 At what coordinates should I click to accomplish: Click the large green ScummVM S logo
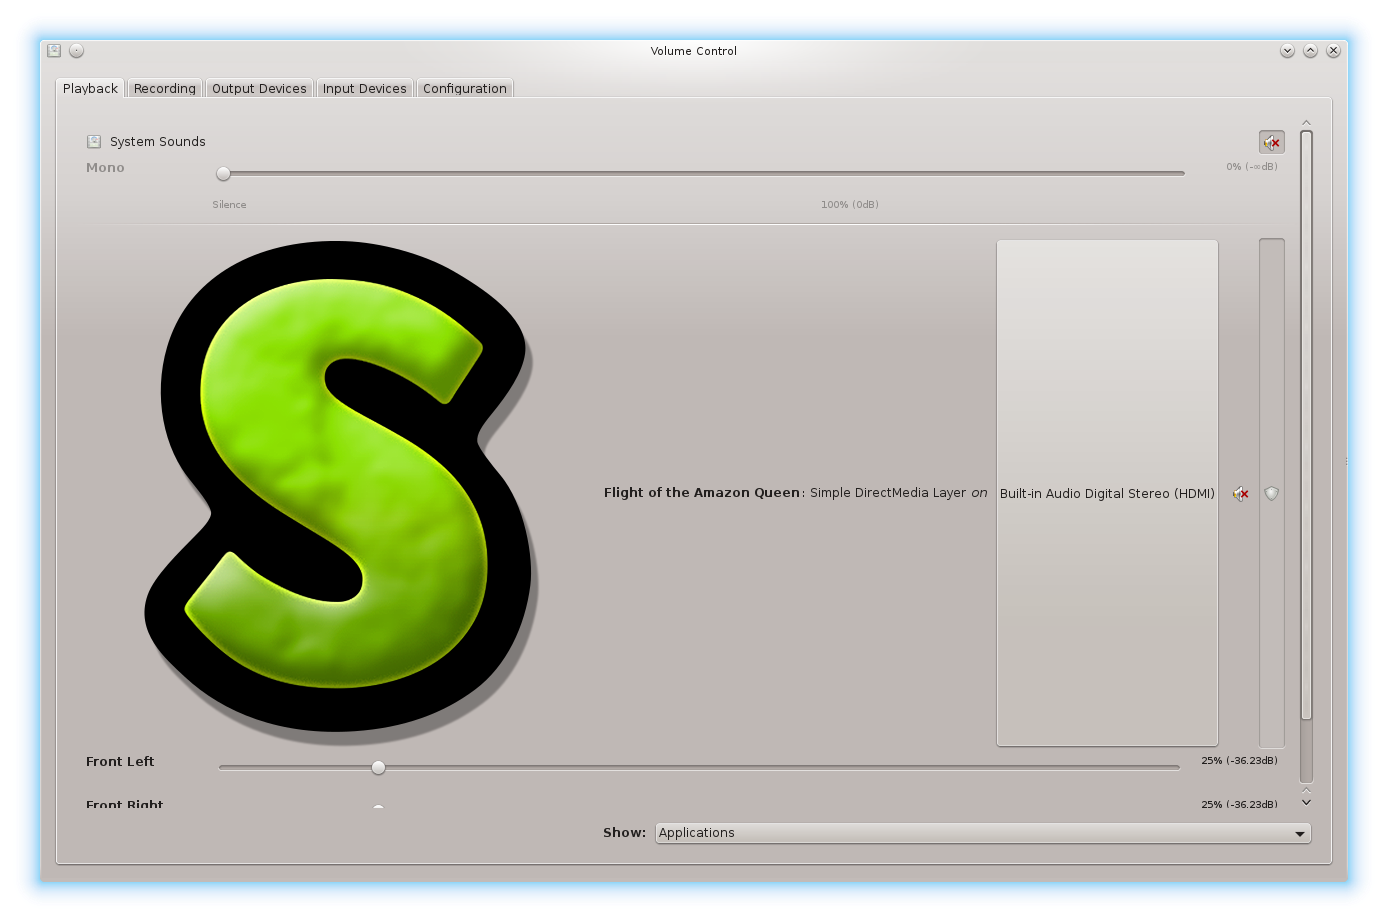[340, 490]
